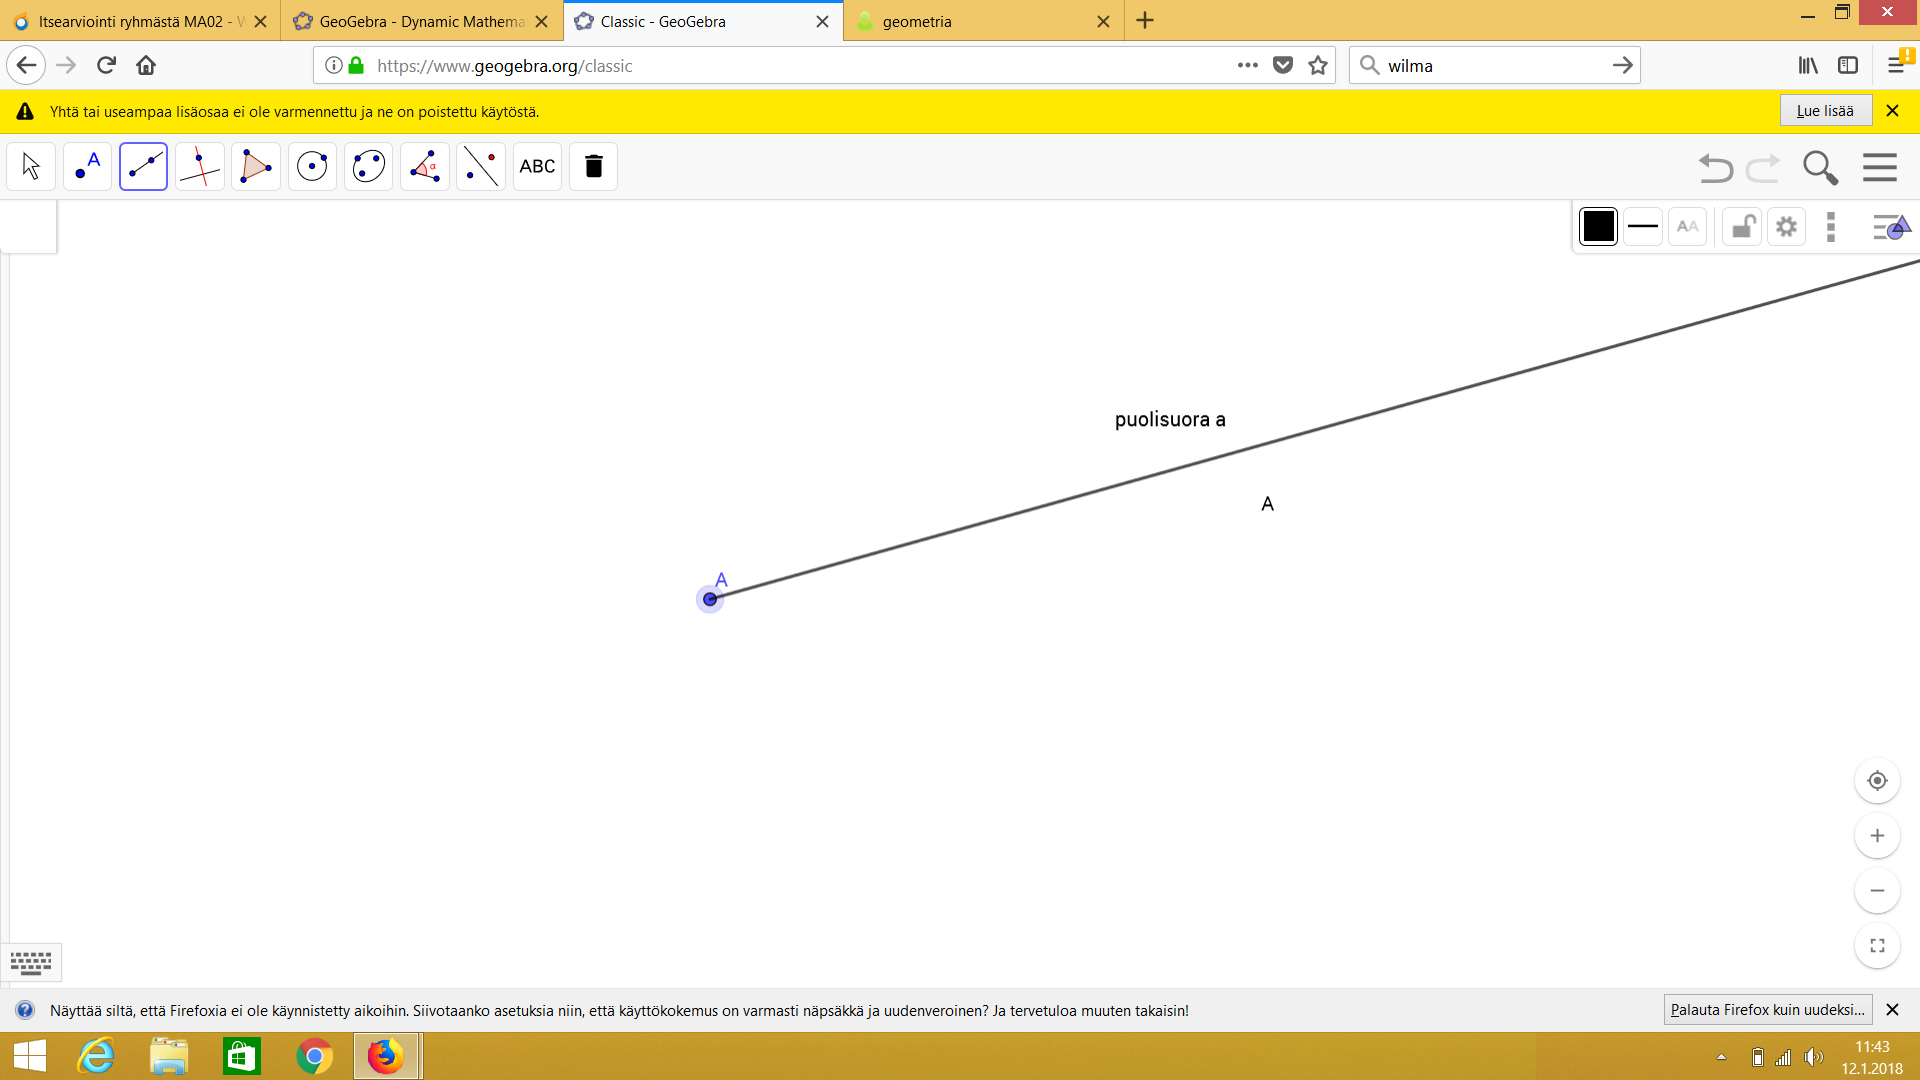The image size is (1920, 1080).
Task: Expand the three-dot more options menu
Action: coord(1831,227)
